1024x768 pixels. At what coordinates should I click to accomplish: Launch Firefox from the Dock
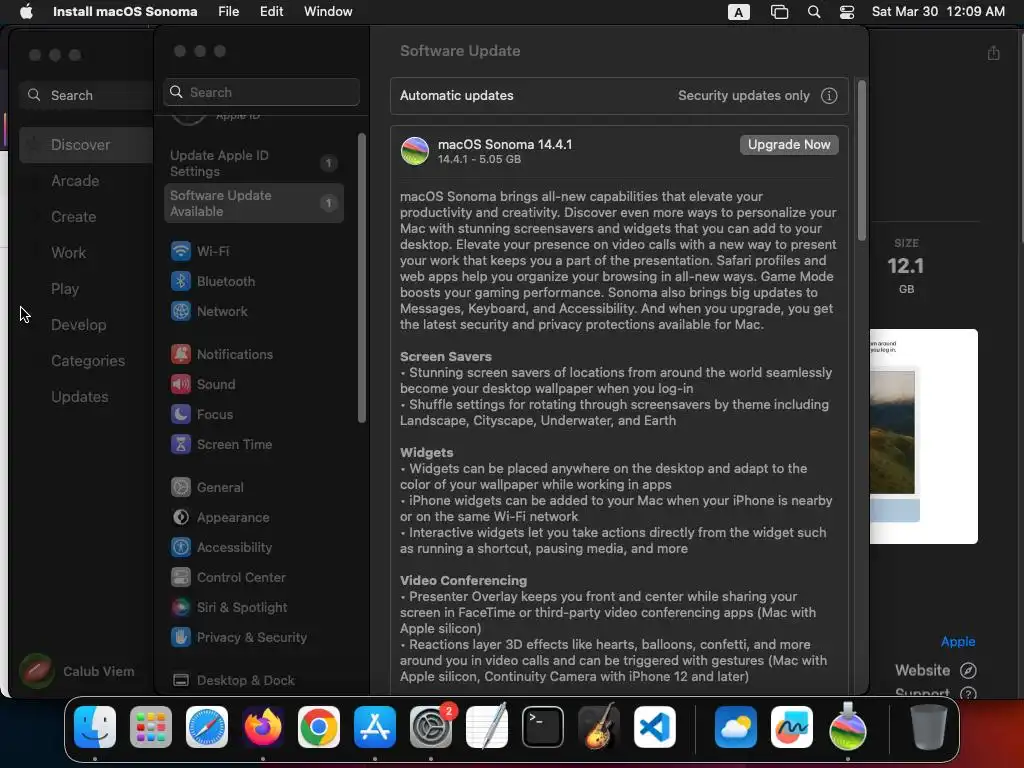tap(263, 727)
